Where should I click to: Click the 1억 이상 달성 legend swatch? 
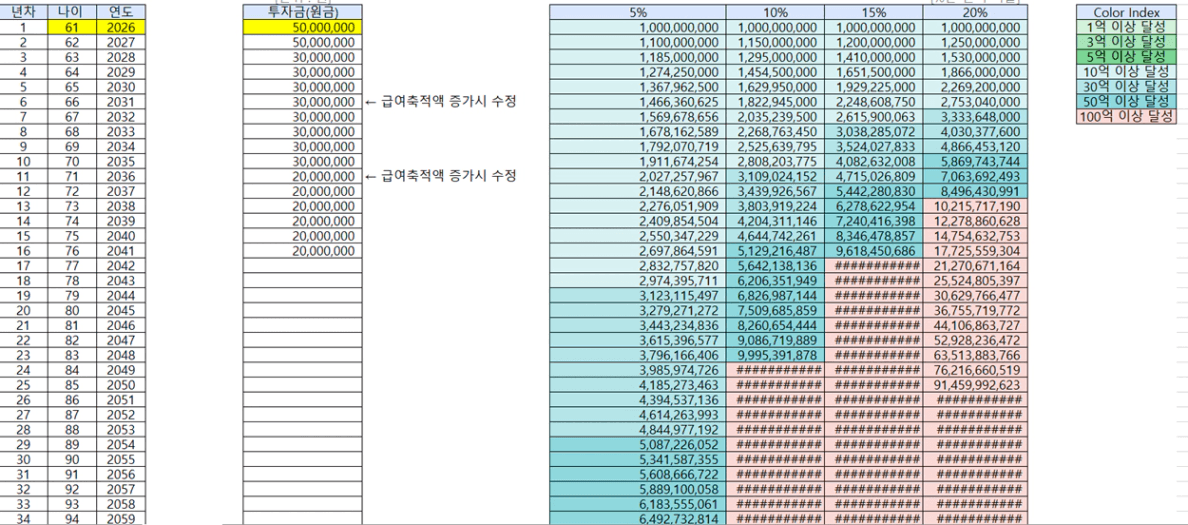pyautogui.click(x=1125, y=27)
